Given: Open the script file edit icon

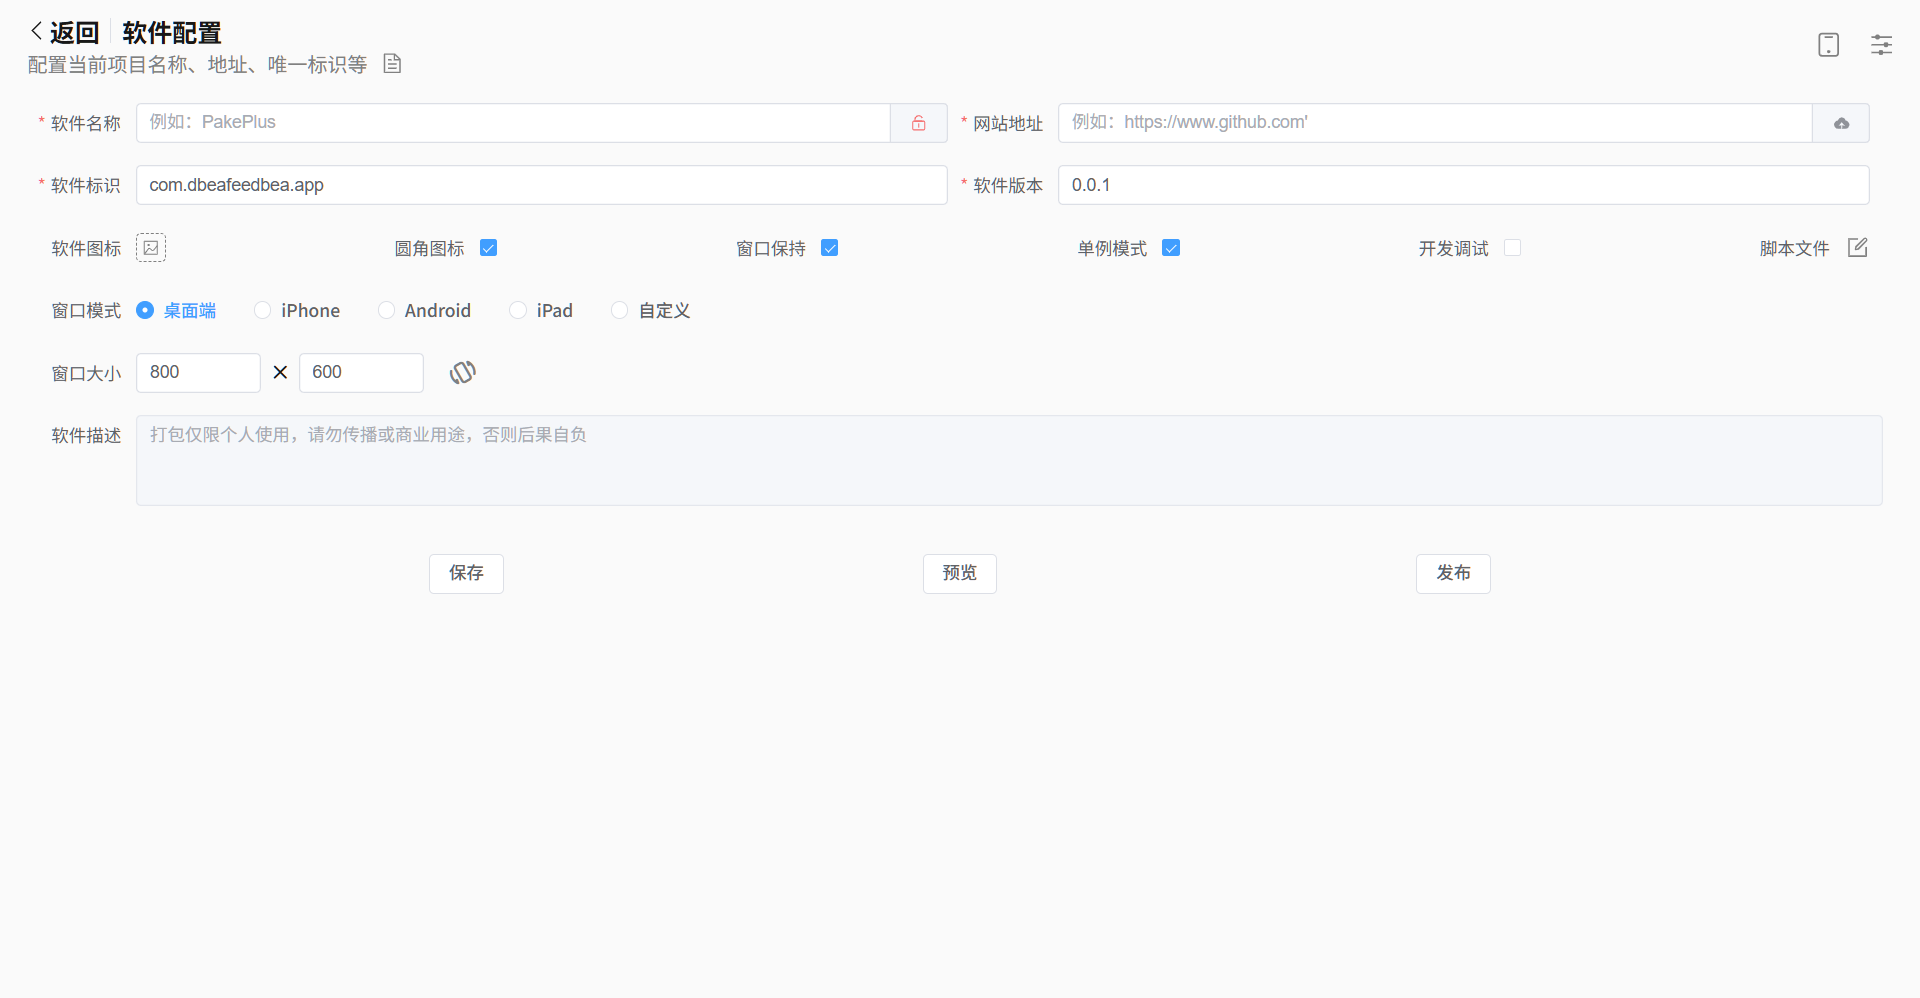Looking at the screenshot, I should (1857, 248).
